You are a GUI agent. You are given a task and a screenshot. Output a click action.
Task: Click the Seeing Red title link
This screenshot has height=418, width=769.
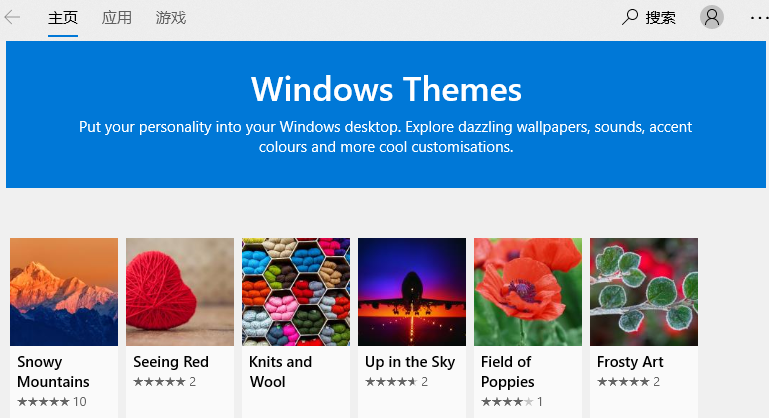pos(171,362)
